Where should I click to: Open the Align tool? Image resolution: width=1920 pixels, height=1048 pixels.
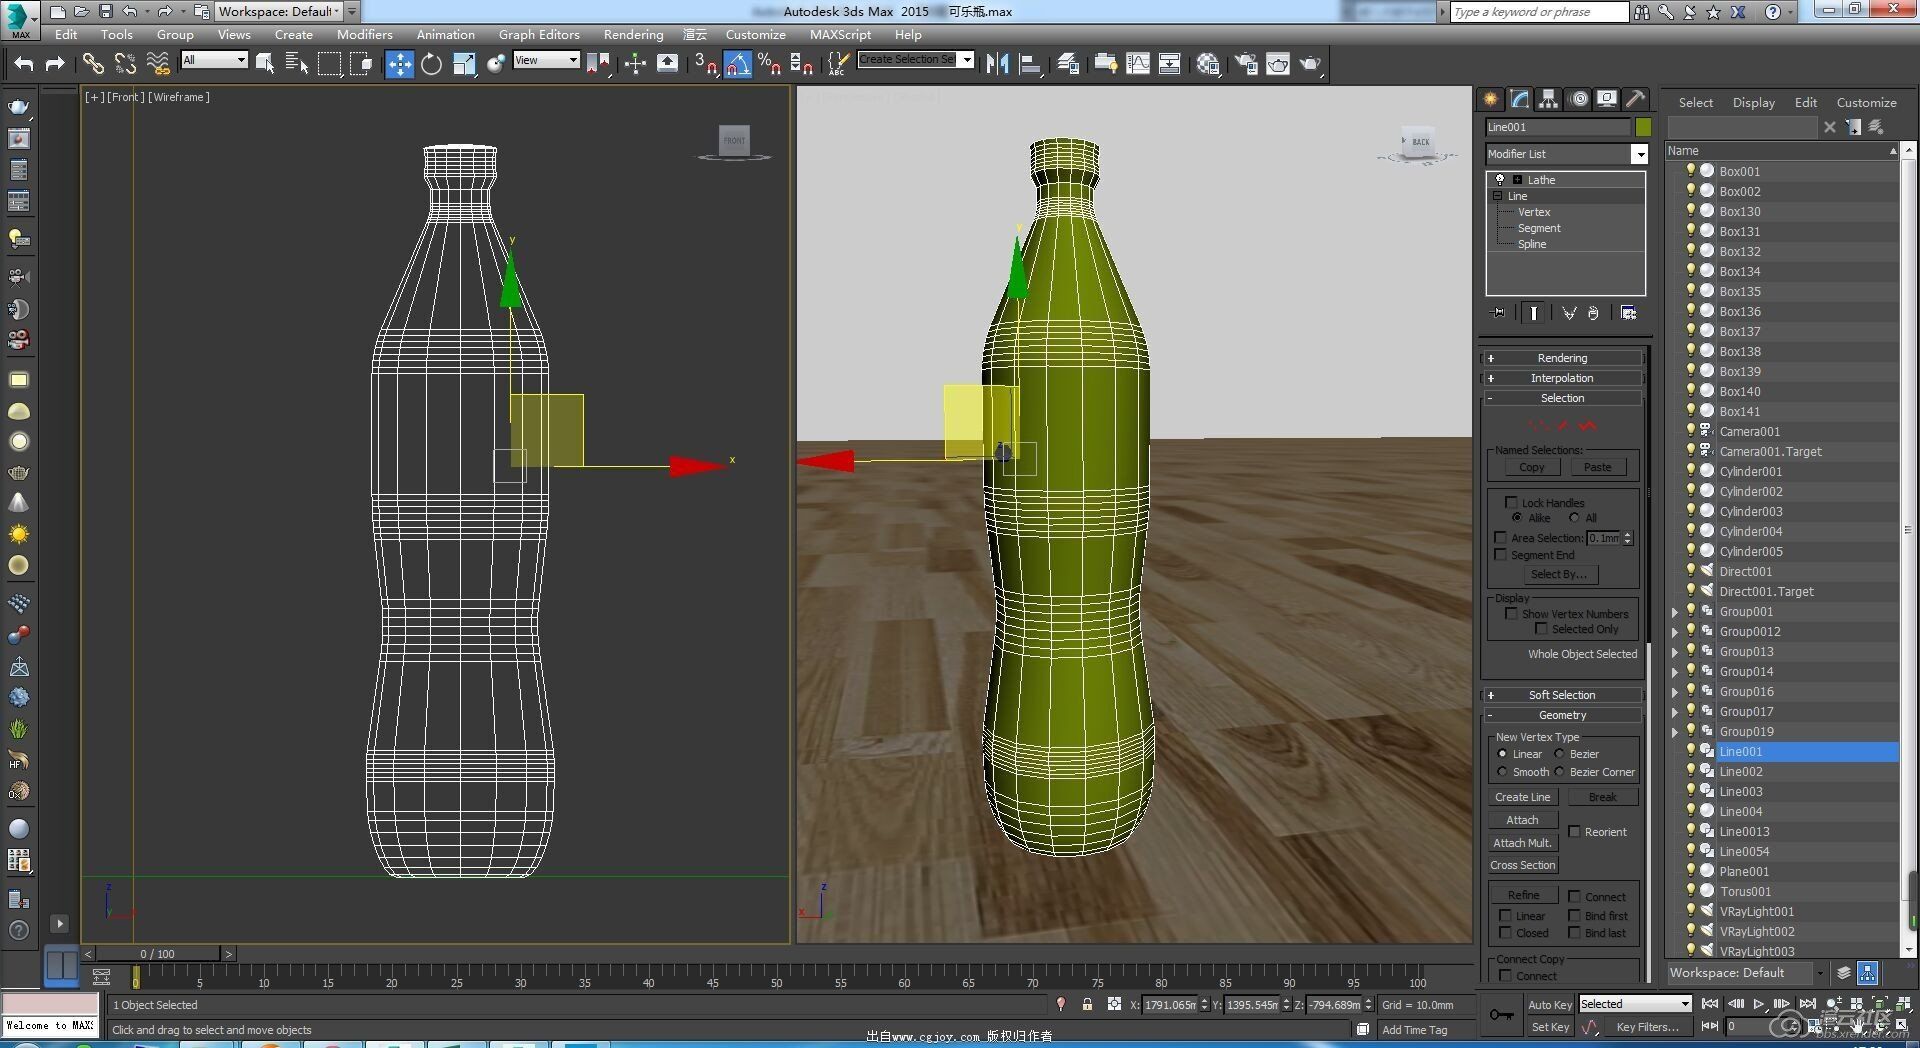1030,64
